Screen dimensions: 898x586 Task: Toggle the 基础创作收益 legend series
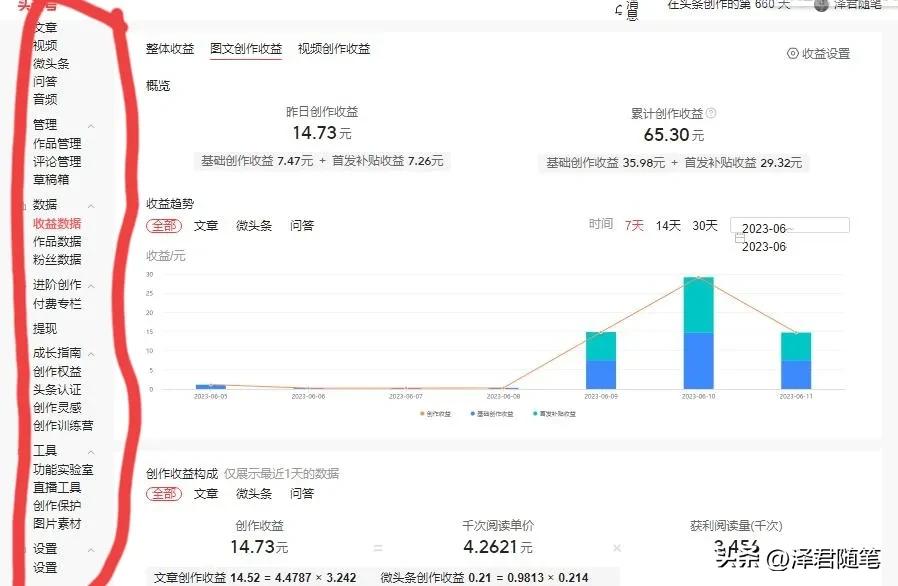tap(494, 413)
